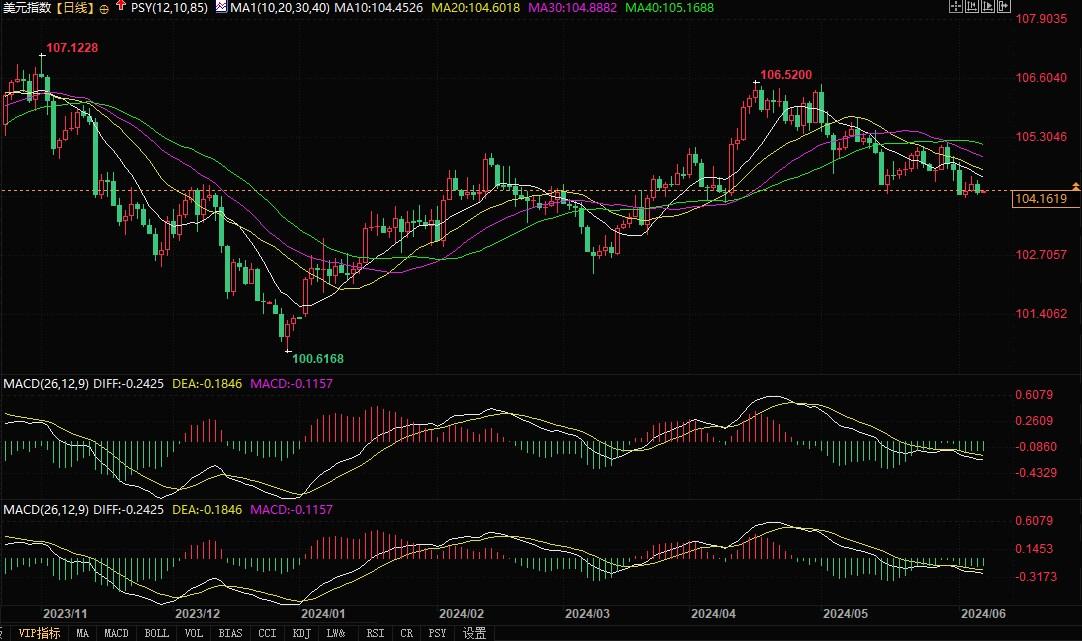1082x641 pixels.
Task: Click the chart icon before MA1(10,20,30,40)
Action: [223, 8]
